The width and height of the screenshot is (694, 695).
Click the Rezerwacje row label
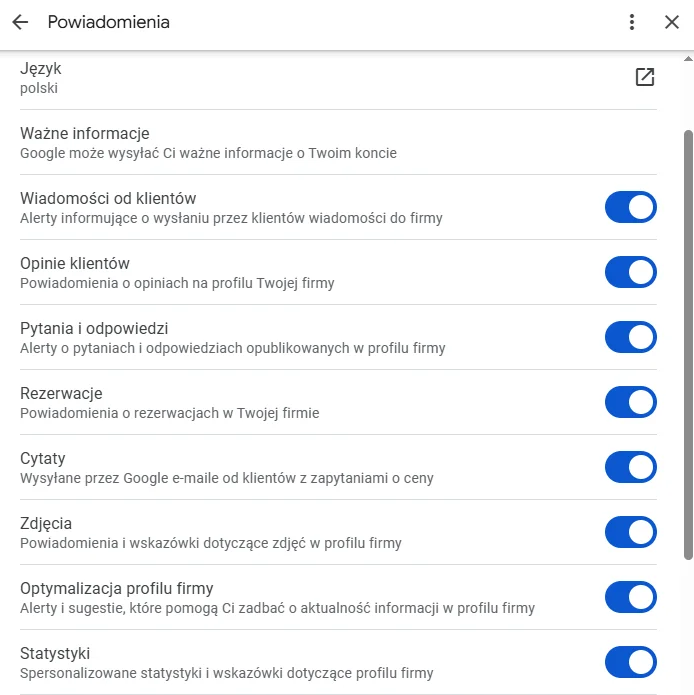[x=61, y=393]
